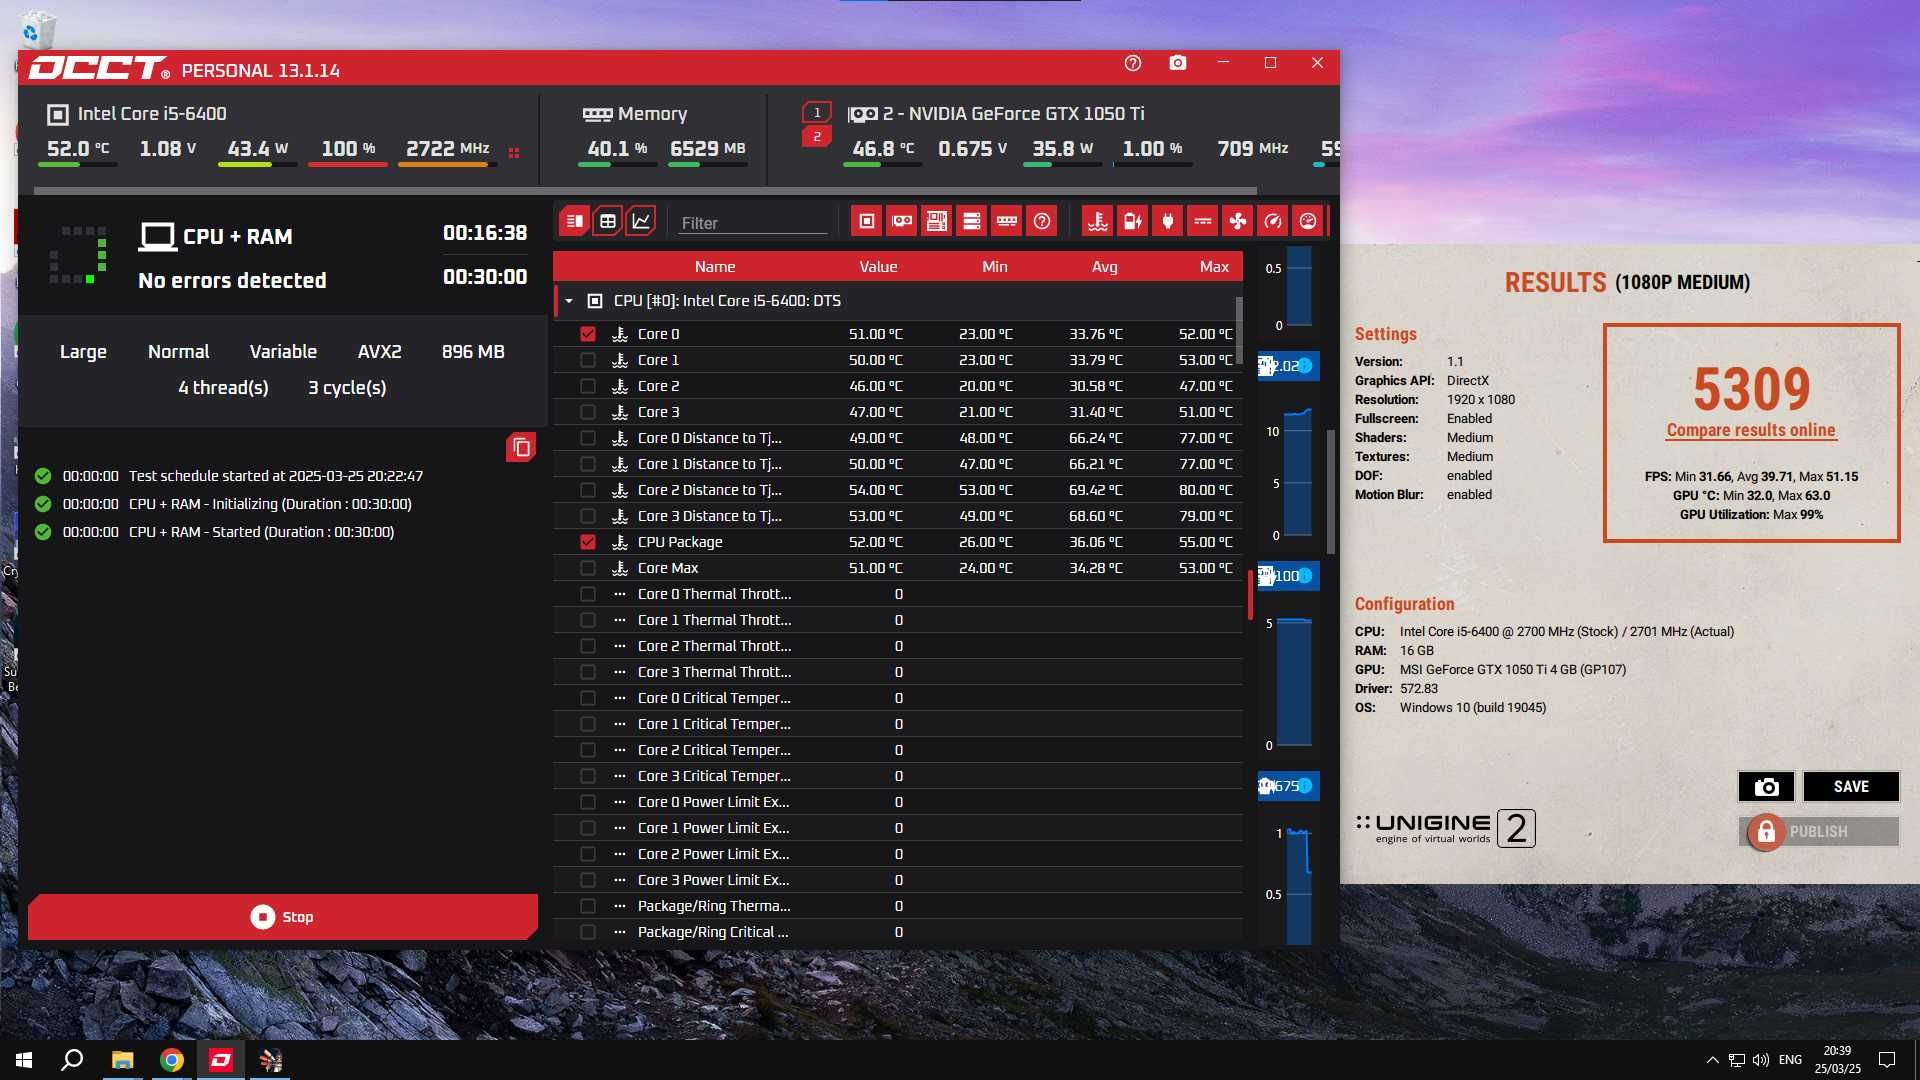This screenshot has height=1080, width=1920.
Task: Copy the test log with copy icon
Action: [521, 447]
